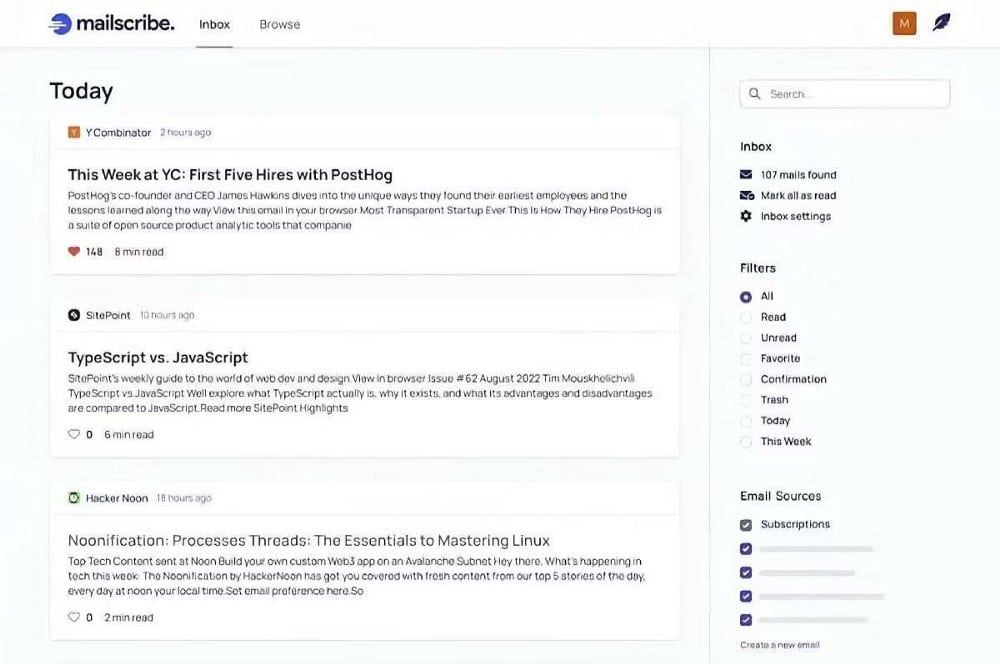Select the Trash filter radio button
This screenshot has height=664, width=1000.
tap(746, 400)
